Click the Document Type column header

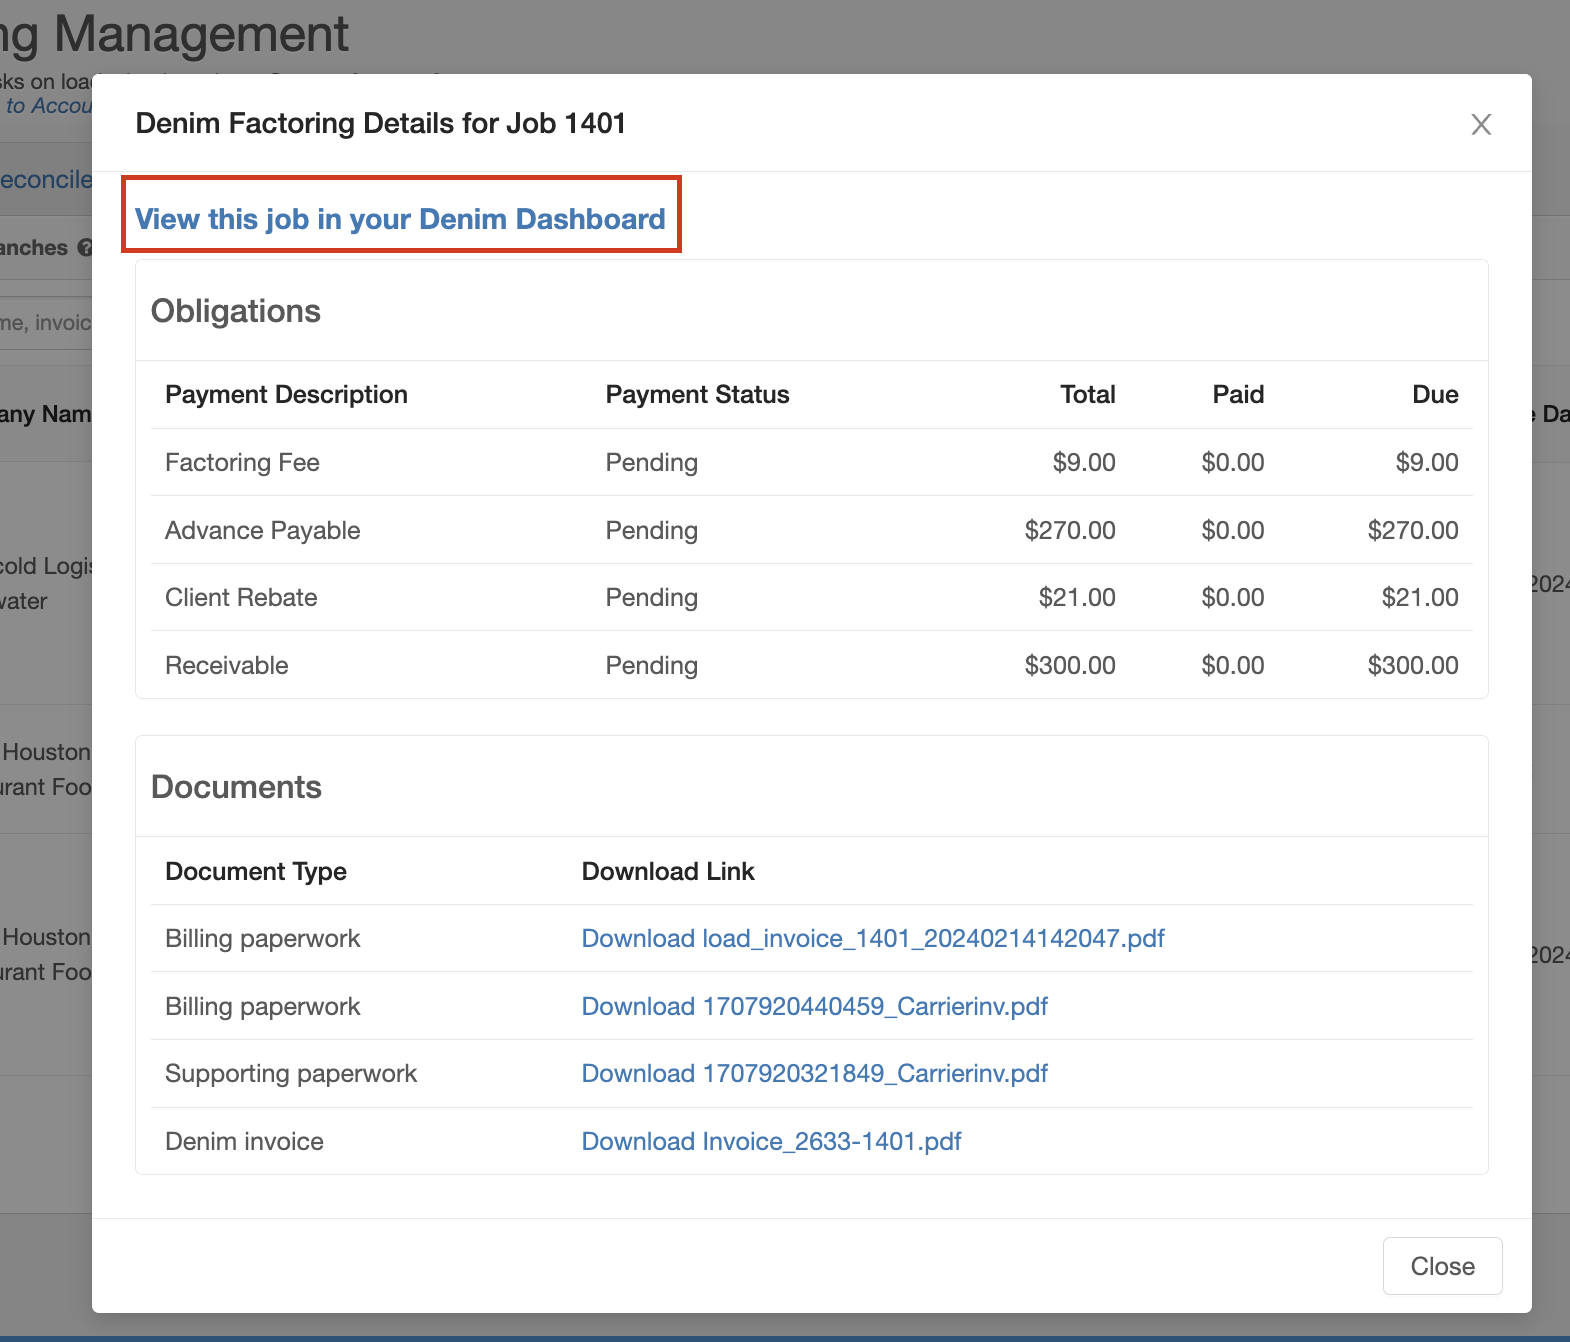tap(256, 871)
